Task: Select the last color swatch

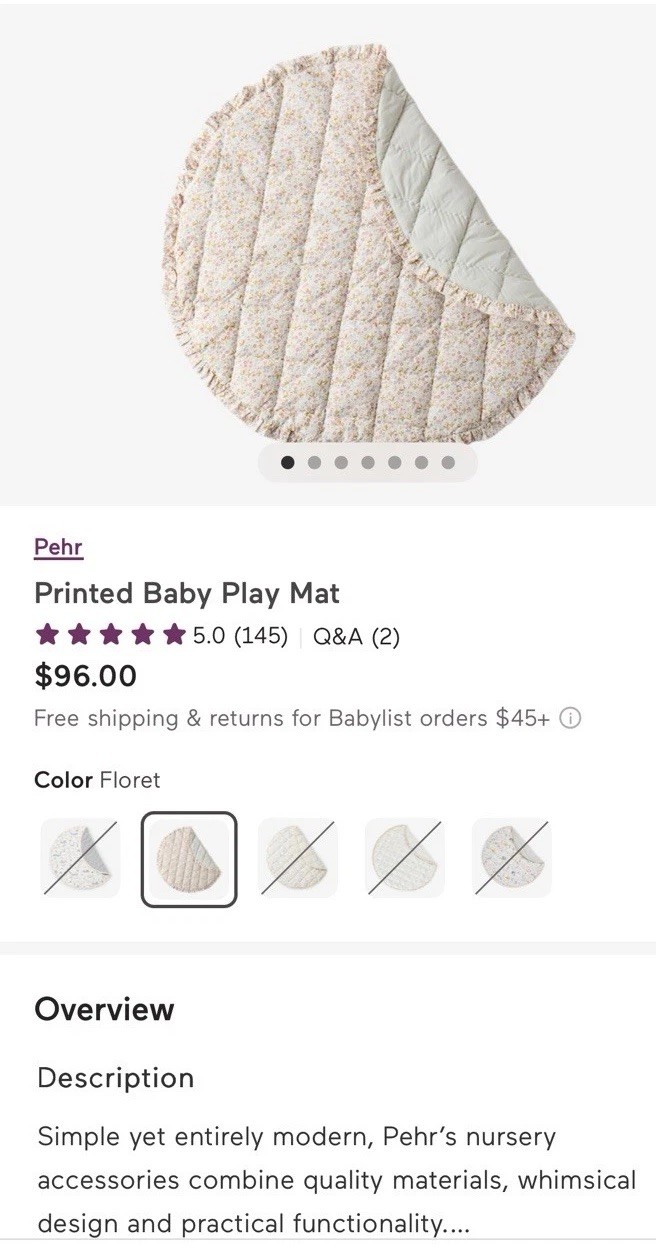Action: click(x=511, y=855)
